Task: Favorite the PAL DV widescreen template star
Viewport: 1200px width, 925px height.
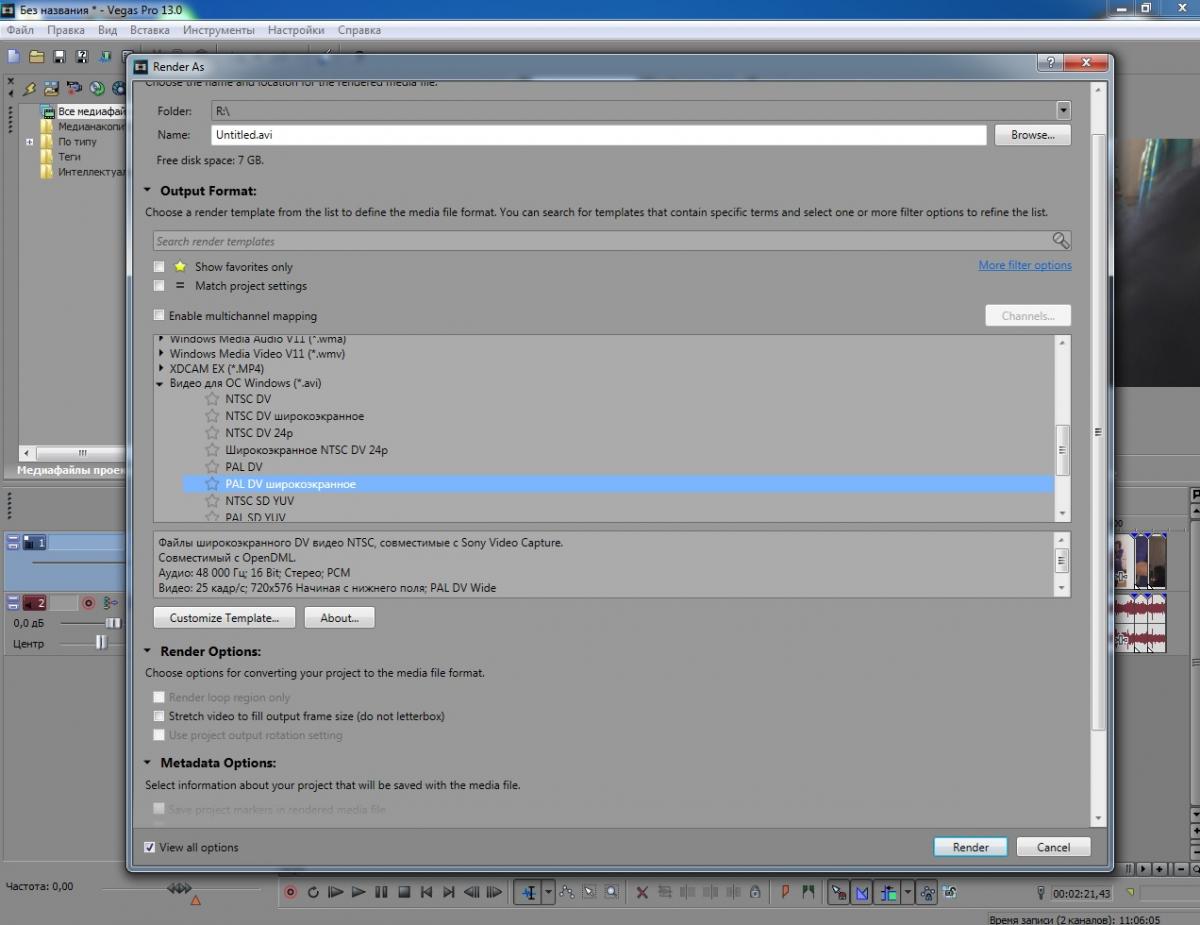Action: [211, 484]
